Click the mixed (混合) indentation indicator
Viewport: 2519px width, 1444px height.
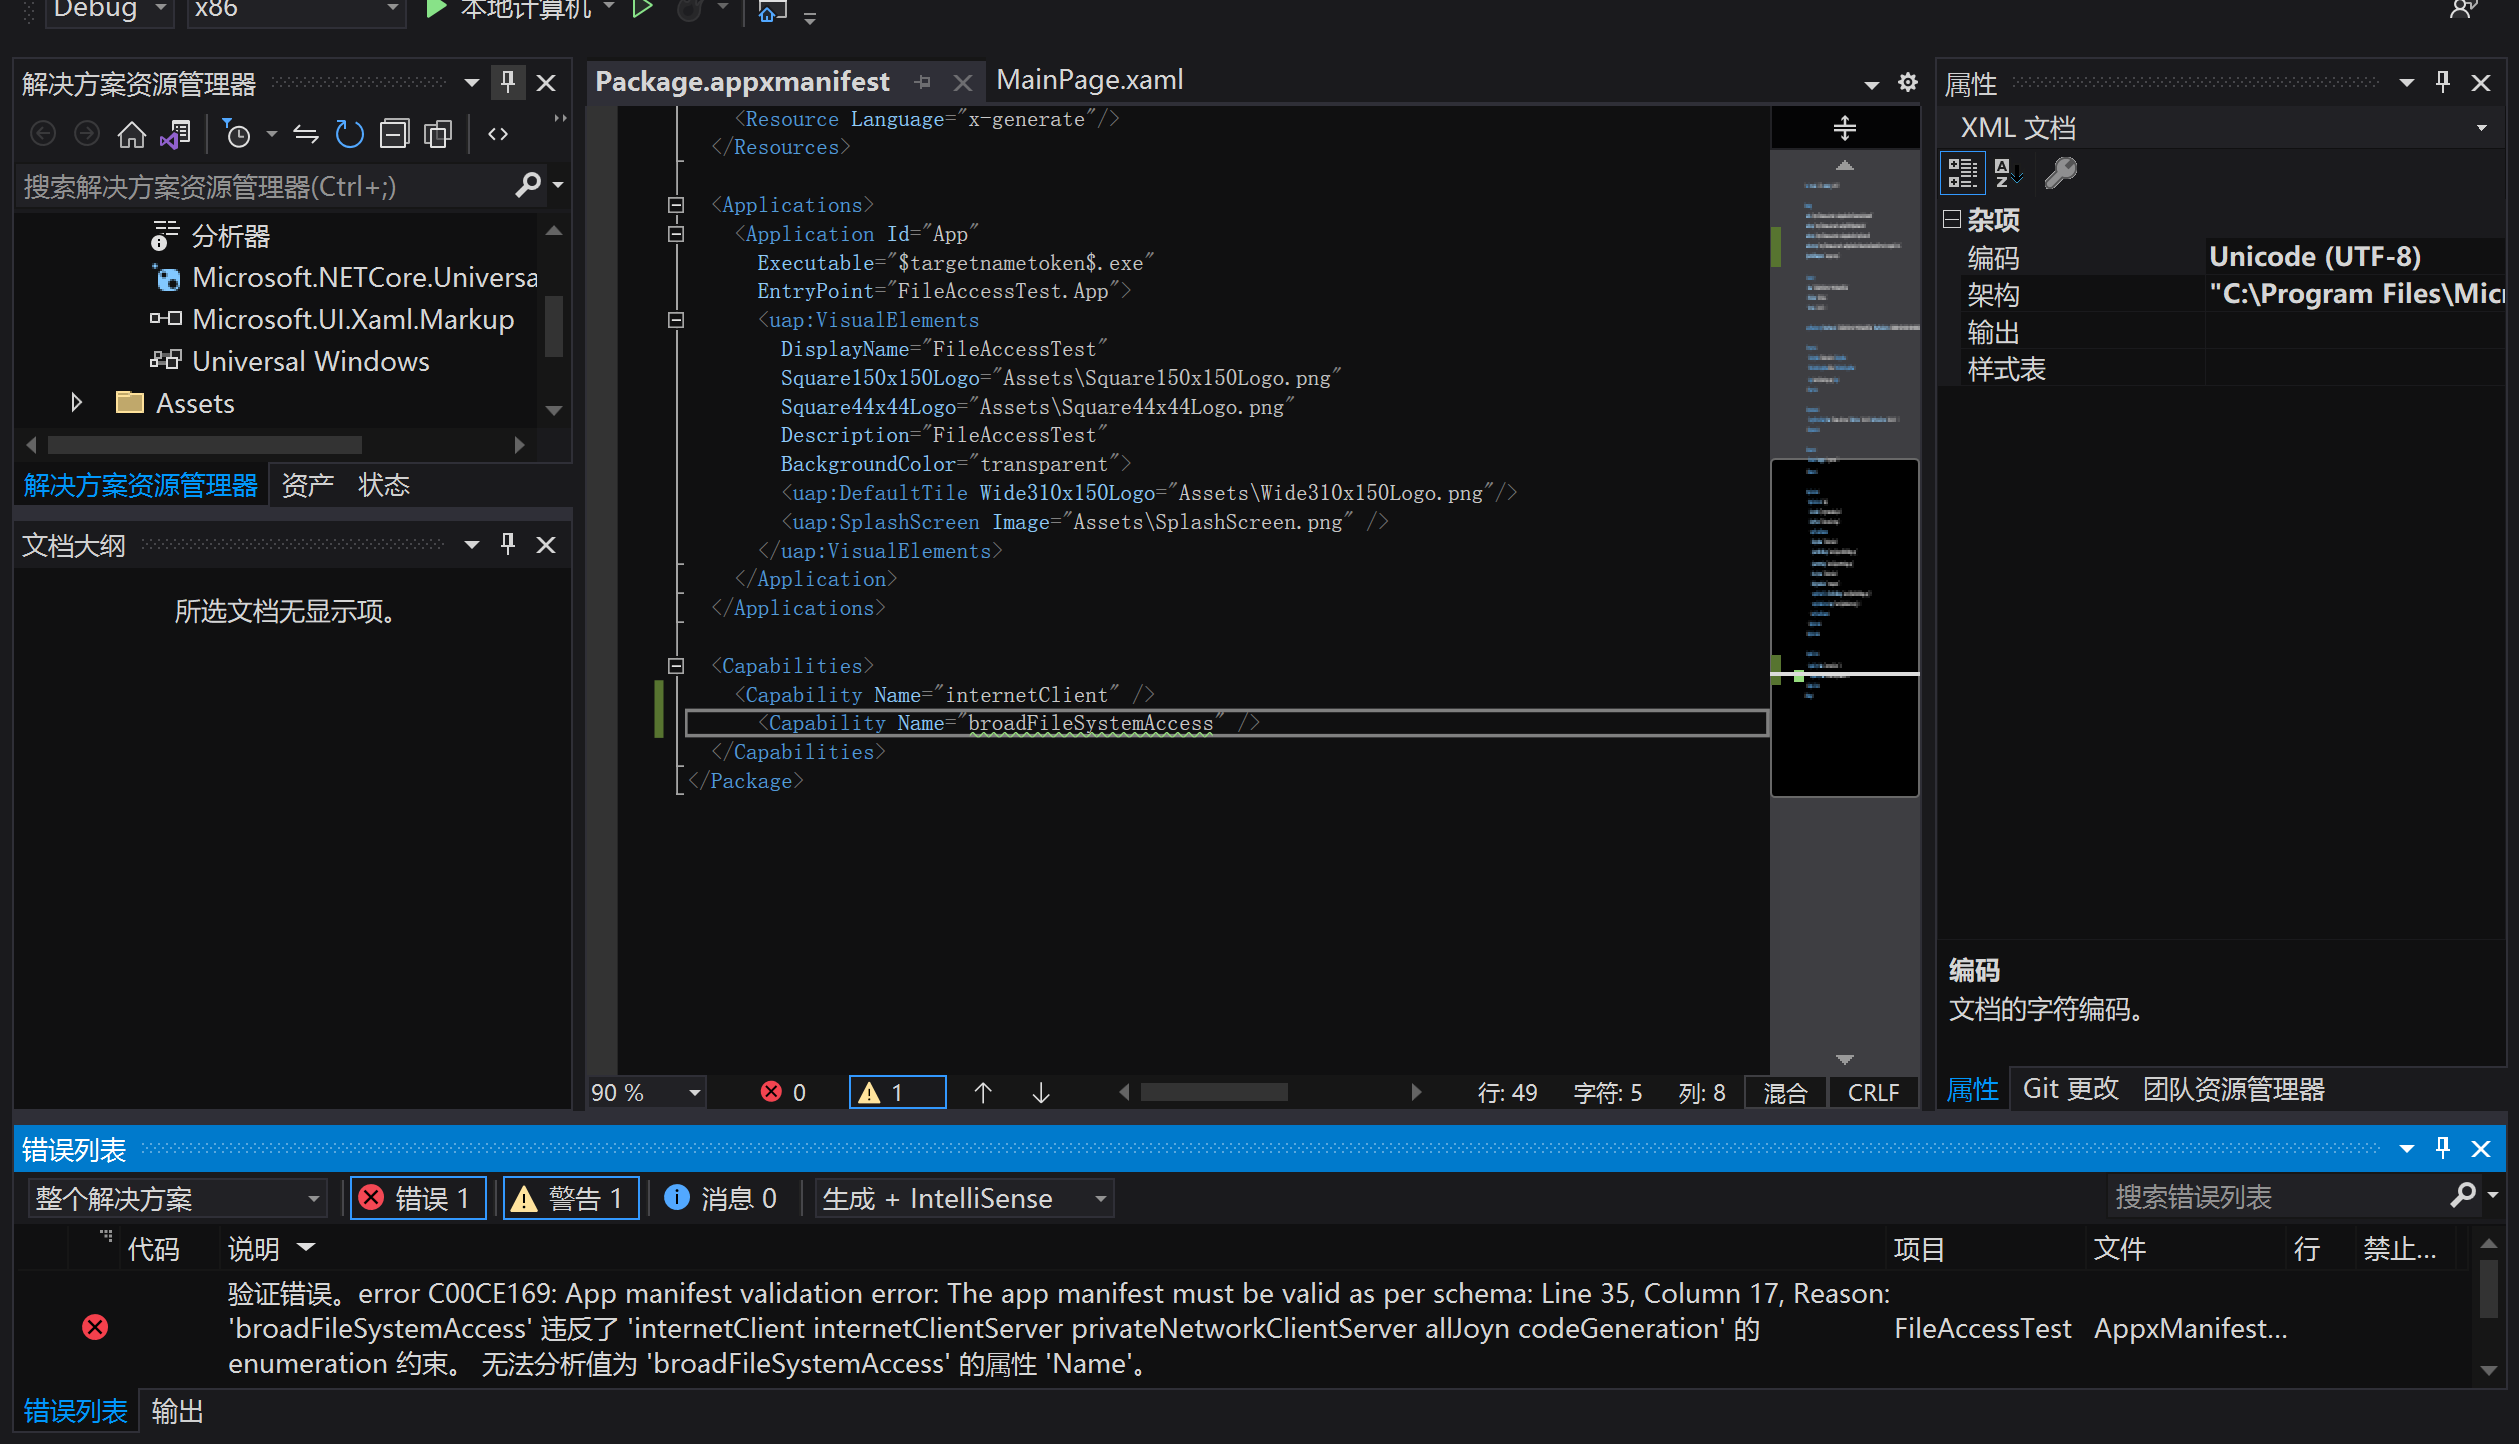pyautogui.click(x=1784, y=1092)
